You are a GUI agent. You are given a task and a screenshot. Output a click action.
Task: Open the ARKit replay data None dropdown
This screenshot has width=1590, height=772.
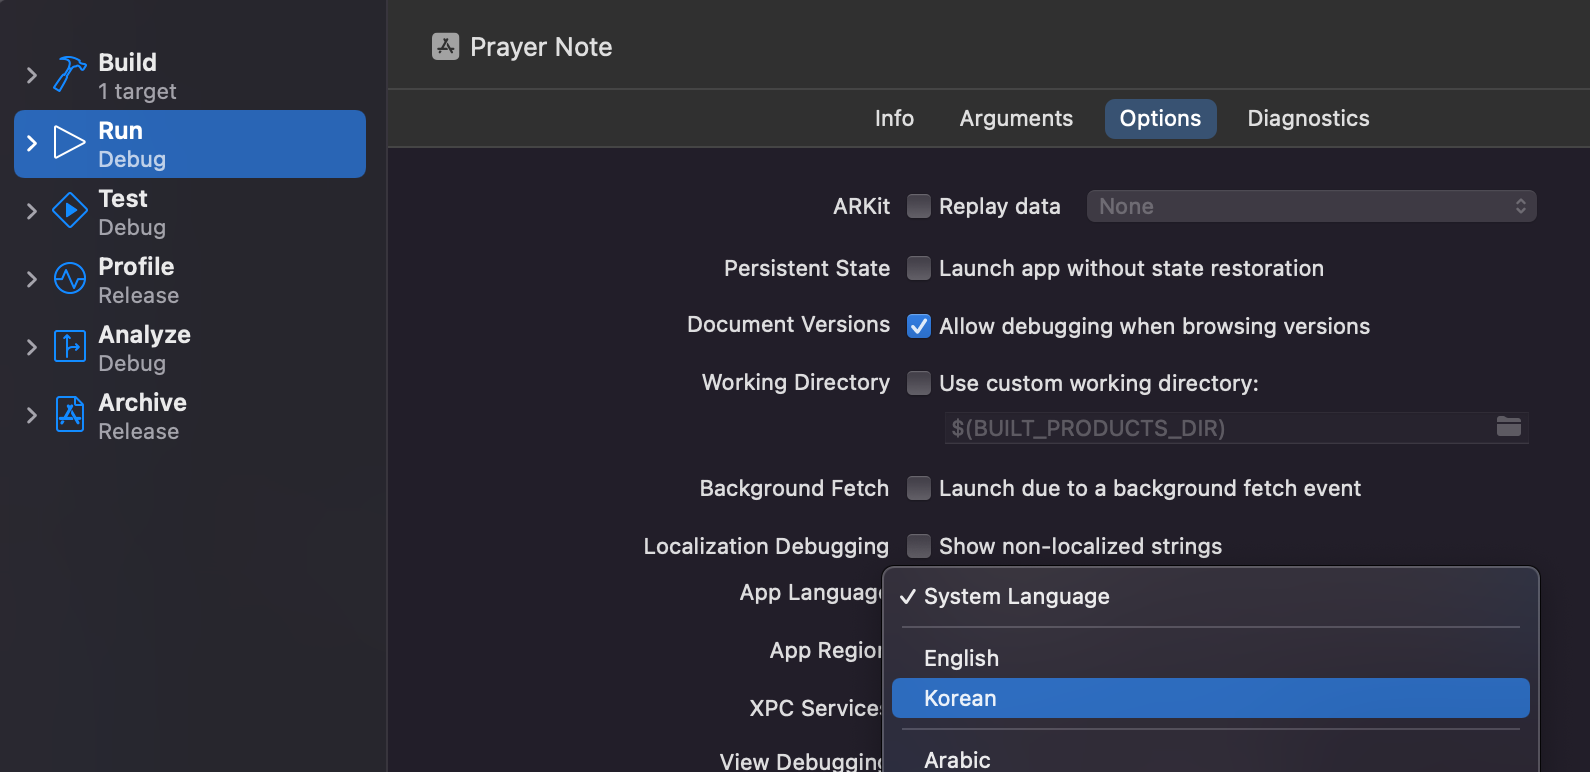pos(1311,206)
